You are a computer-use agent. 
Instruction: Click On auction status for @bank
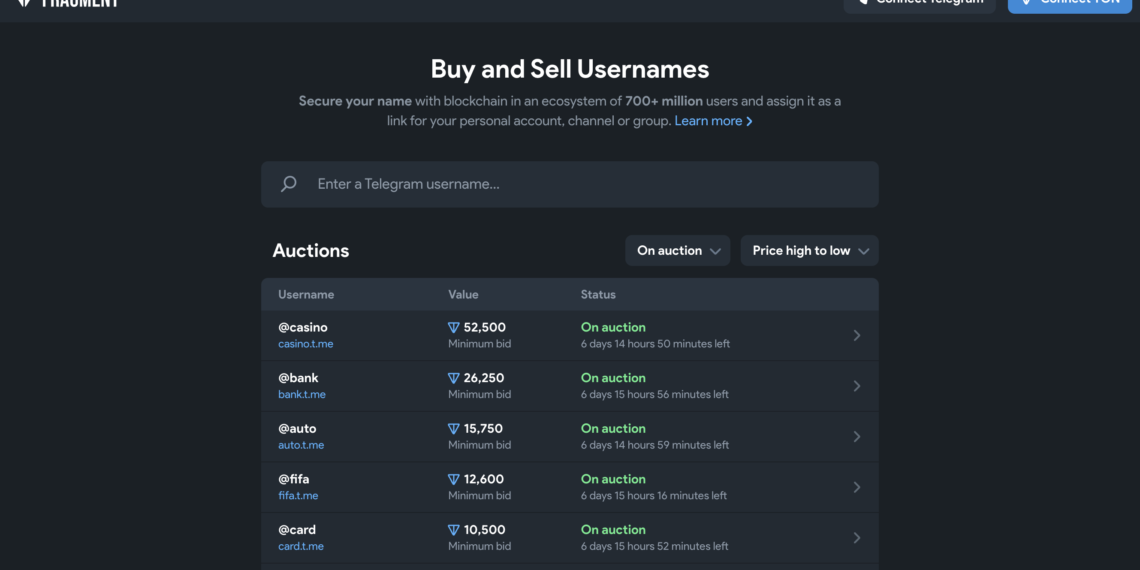[x=613, y=378]
